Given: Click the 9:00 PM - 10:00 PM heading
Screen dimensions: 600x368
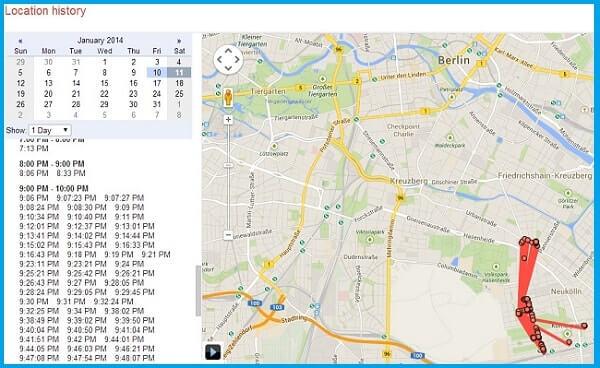Looking at the screenshot, I should point(54,188).
